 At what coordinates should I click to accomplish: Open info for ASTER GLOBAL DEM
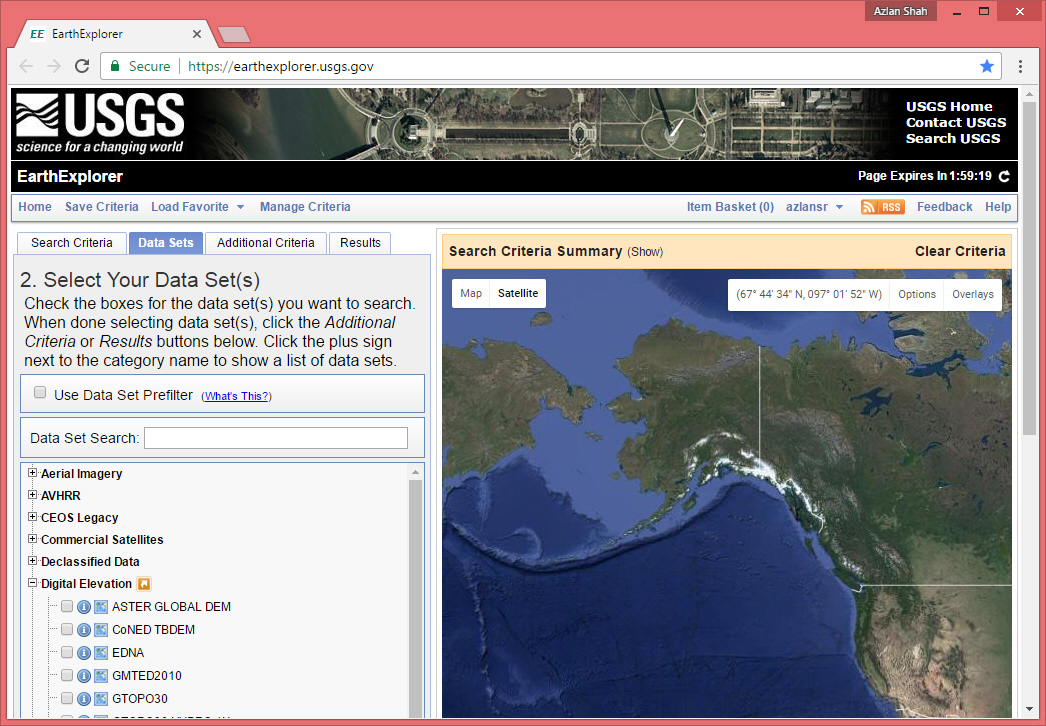[x=84, y=607]
